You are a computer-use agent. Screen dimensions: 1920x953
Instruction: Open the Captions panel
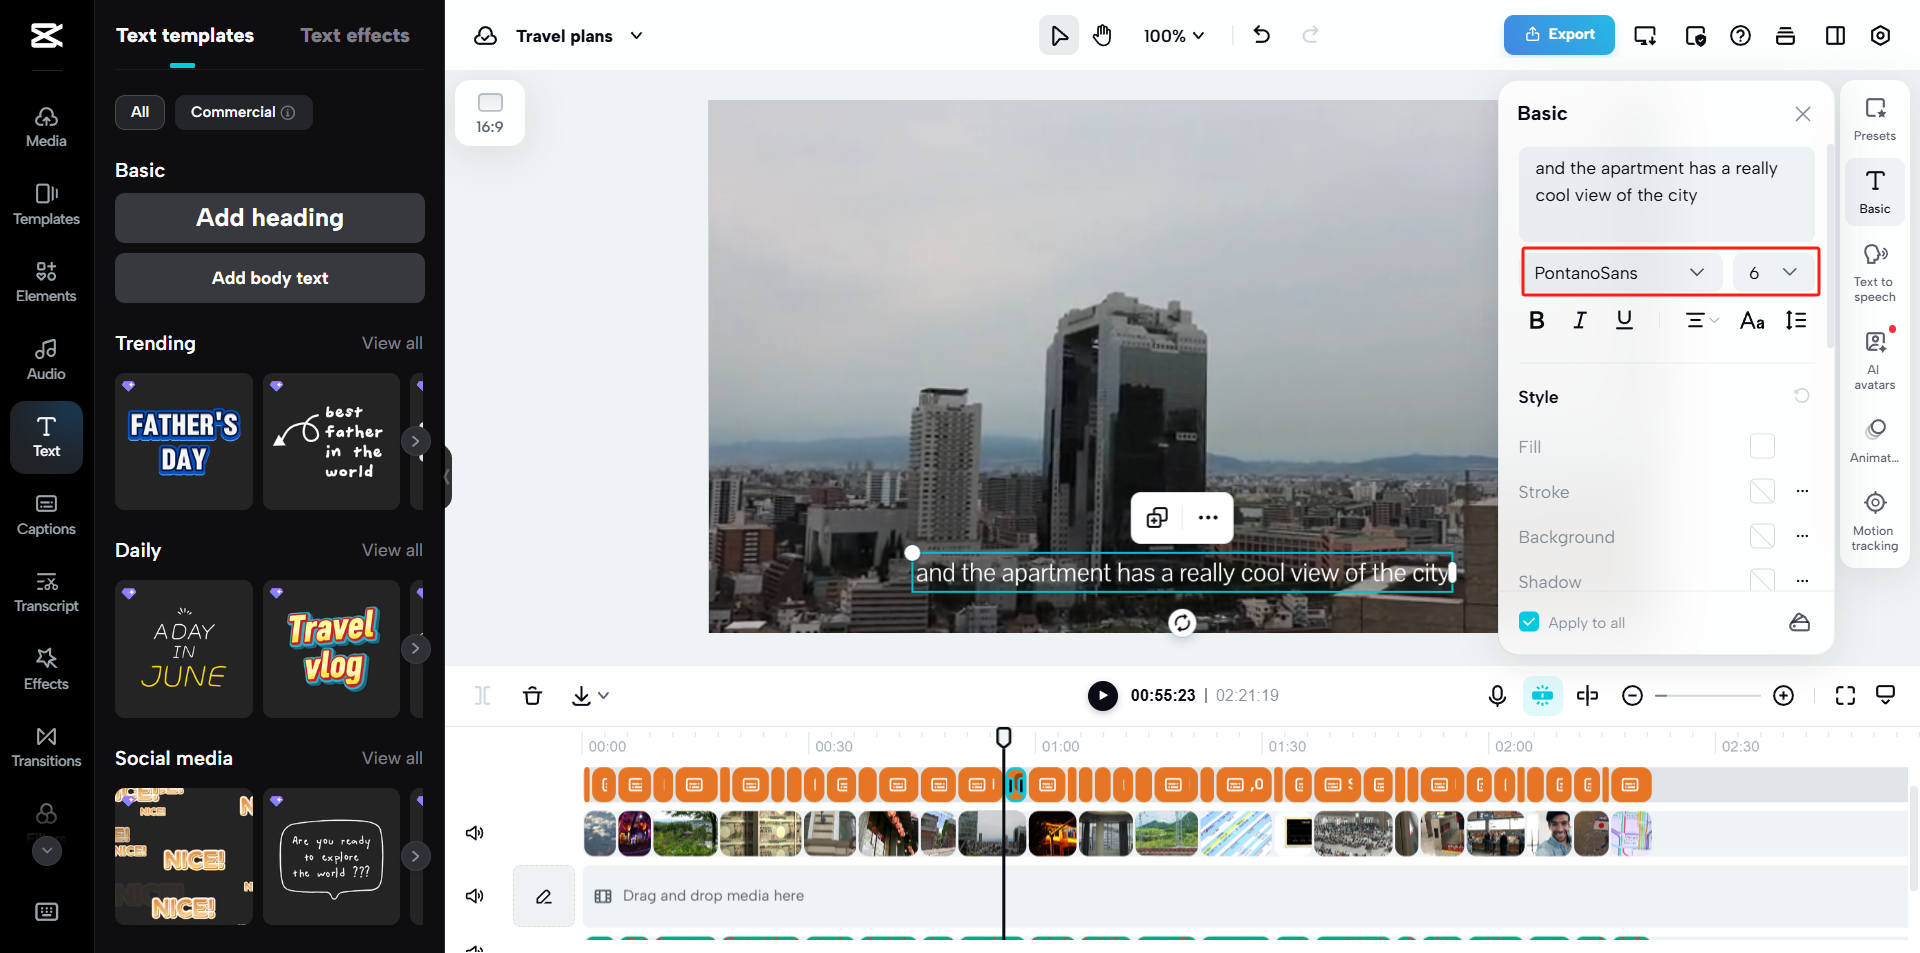point(46,515)
